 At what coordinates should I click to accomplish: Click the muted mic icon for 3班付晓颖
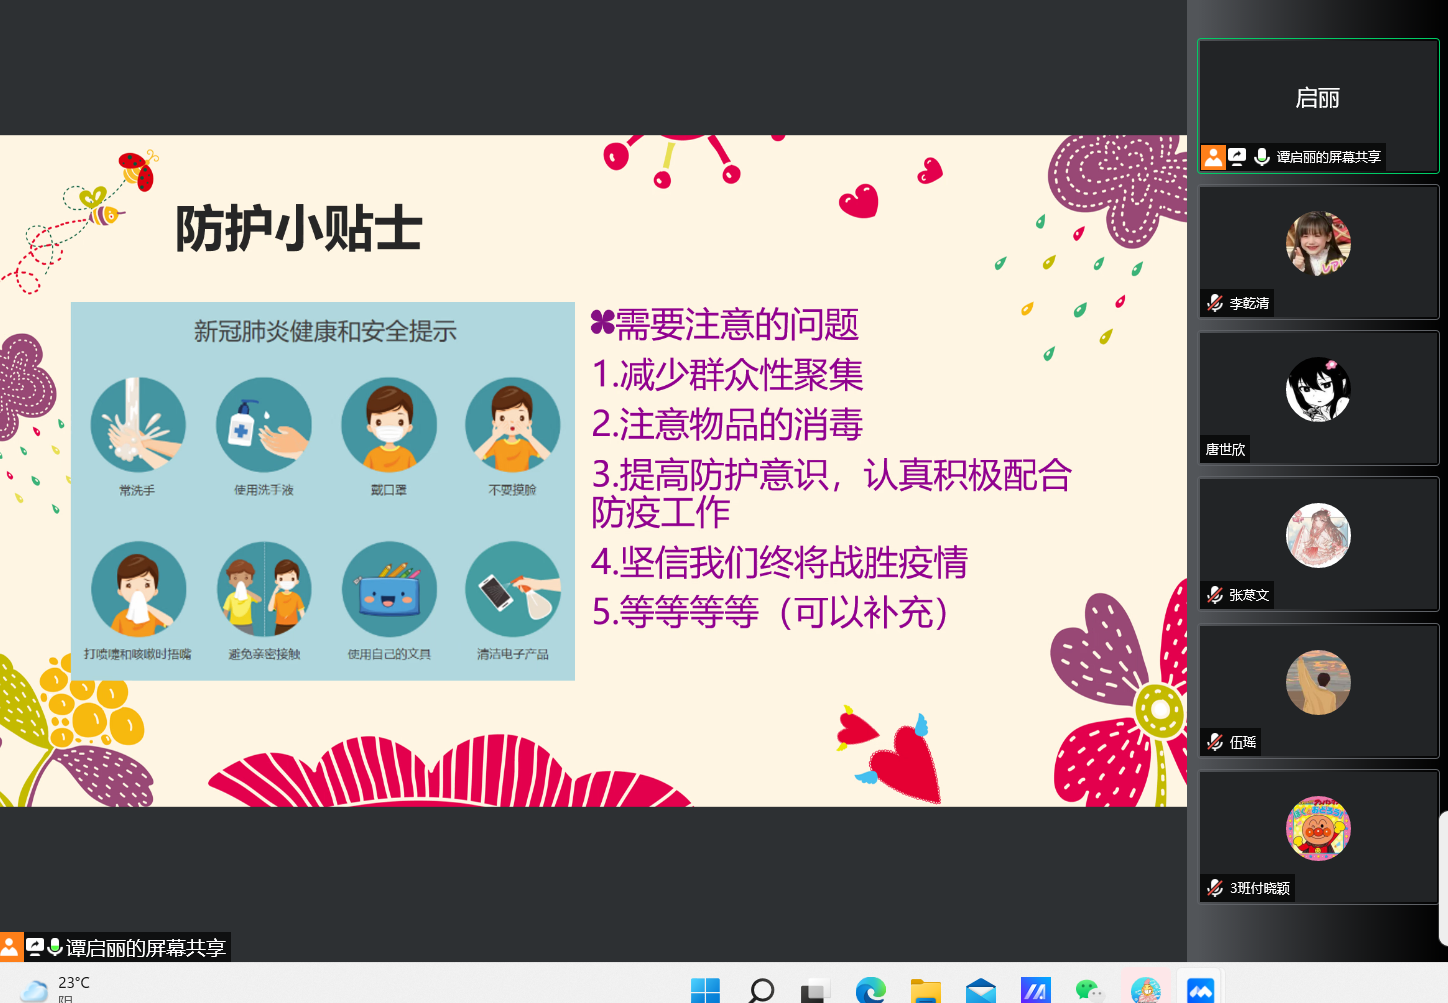(x=1215, y=888)
